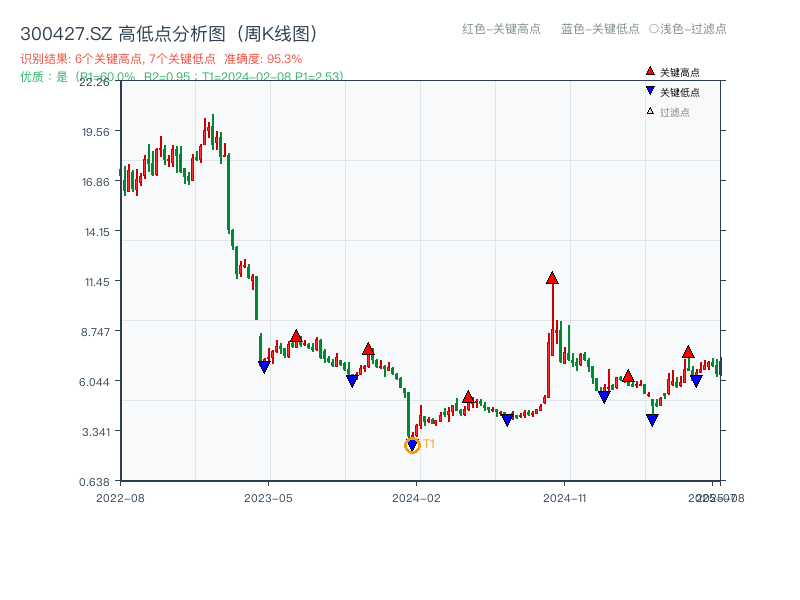The width and height of the screenshot is (800, 600).
Task: Select the orange-circled T1 low point marker
Action: (x=412, y=445)
